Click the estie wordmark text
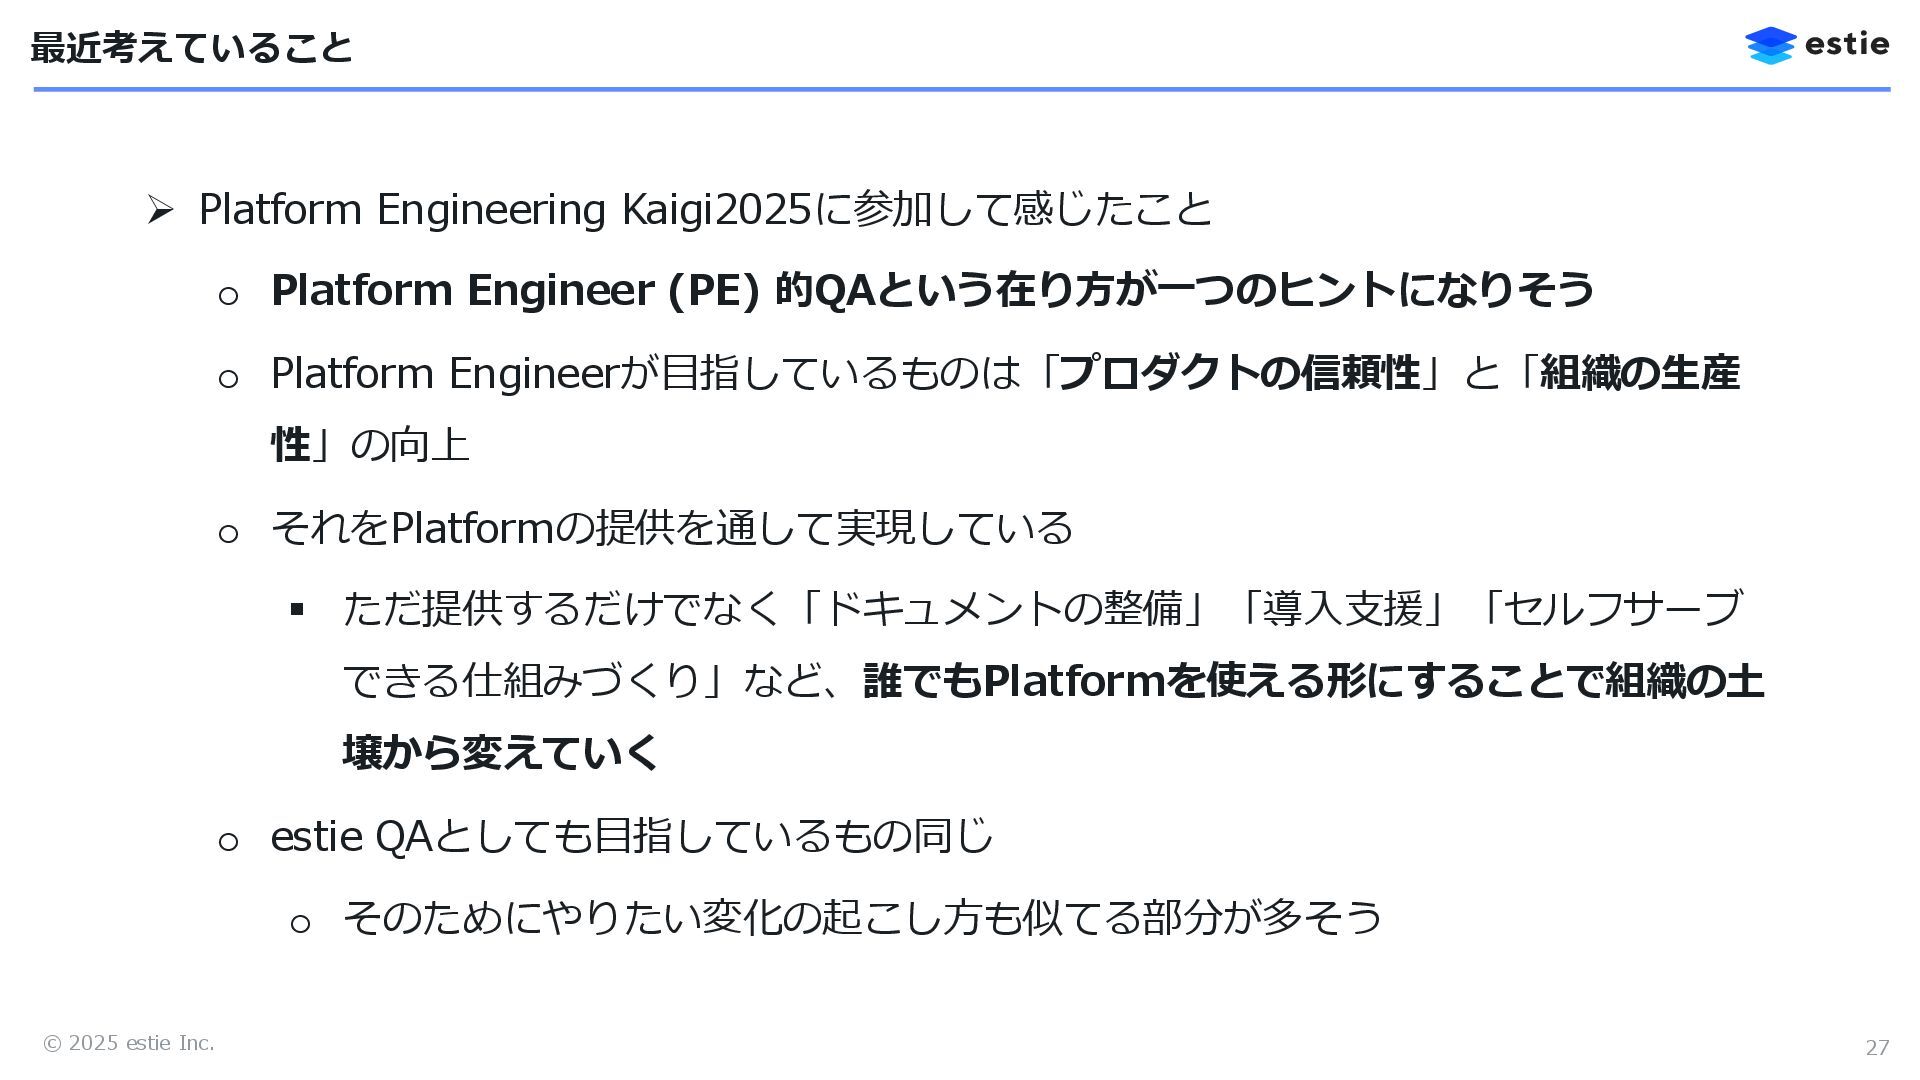This screenshot has height=1080, width=1920. tap(1847, 45)
